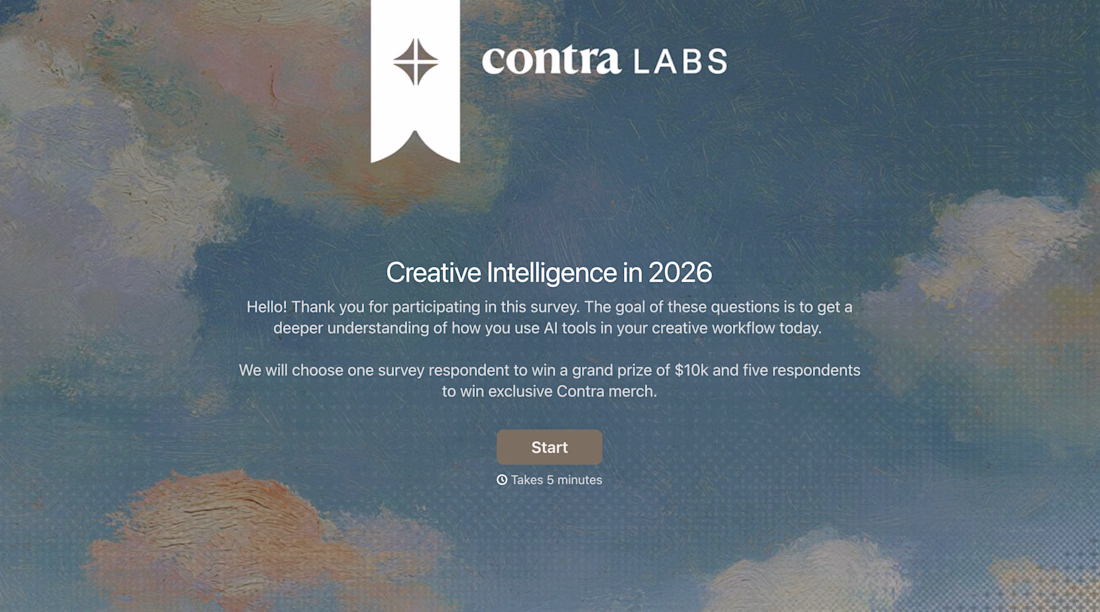The height and width of the screenshot is (612, 1100).
Task: Click the 'Takes 5 minutes' label
Action: click(x=556, y=480)
